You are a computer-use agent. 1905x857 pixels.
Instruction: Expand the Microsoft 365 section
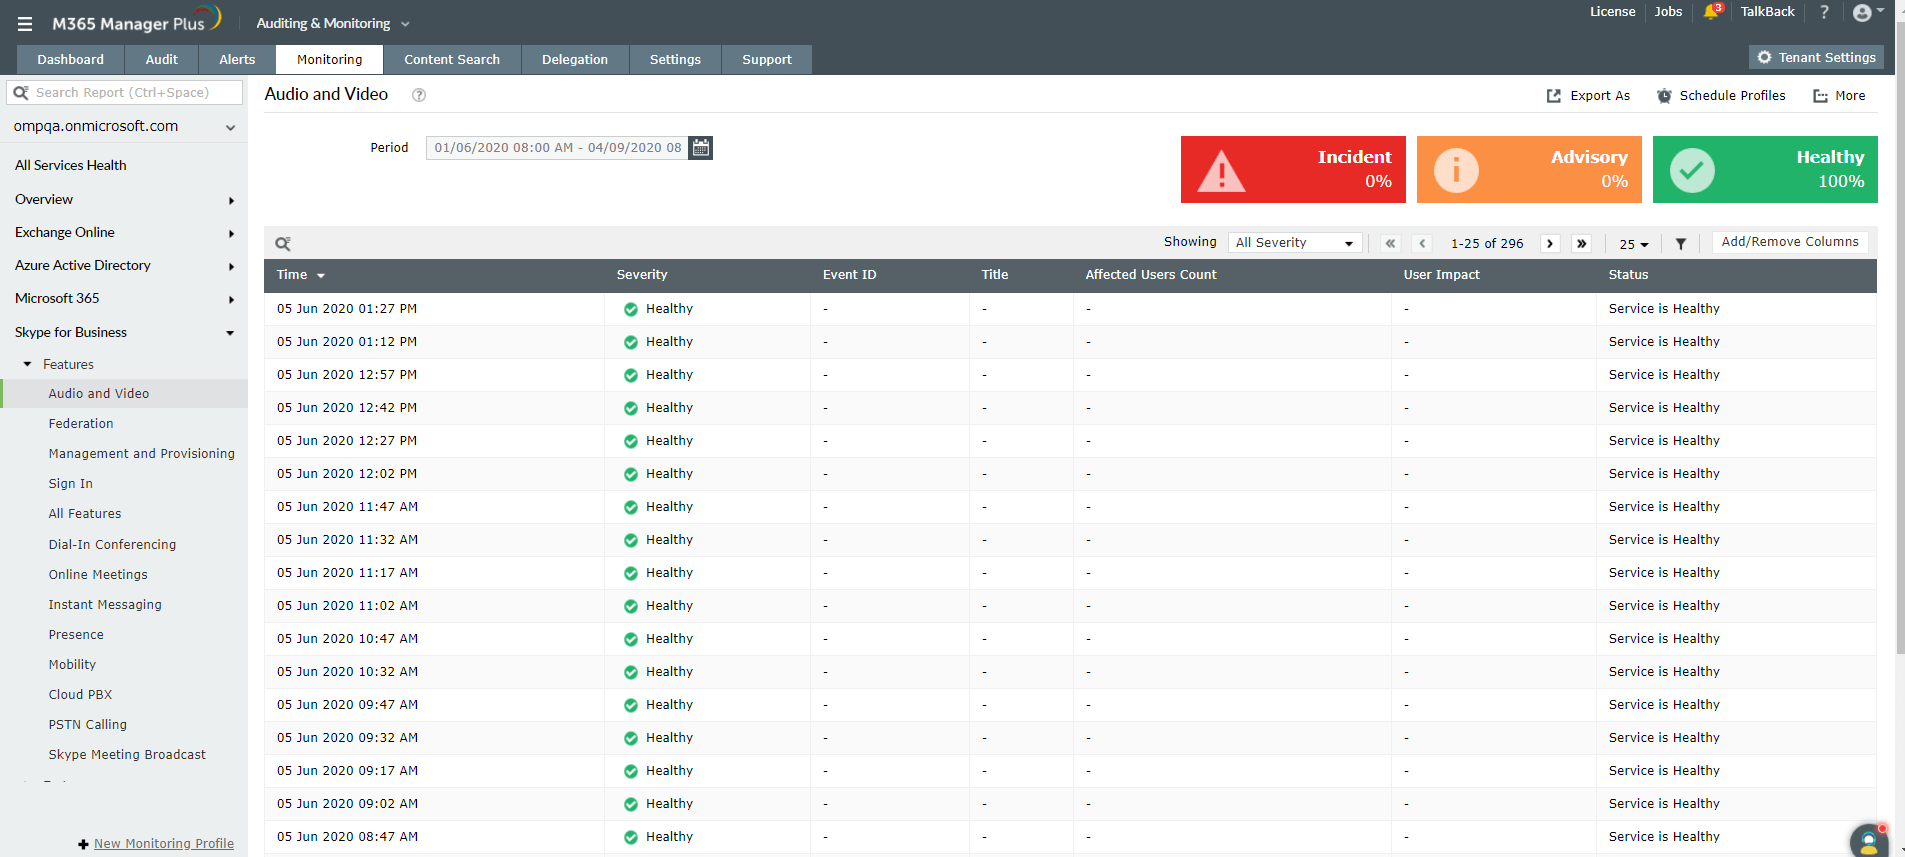coord(124,299)
